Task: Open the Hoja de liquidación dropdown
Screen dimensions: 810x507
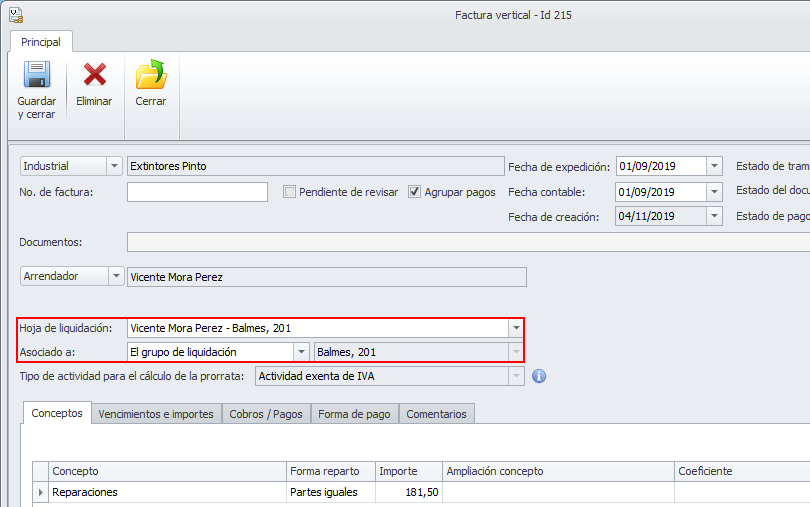Action: 516,328
